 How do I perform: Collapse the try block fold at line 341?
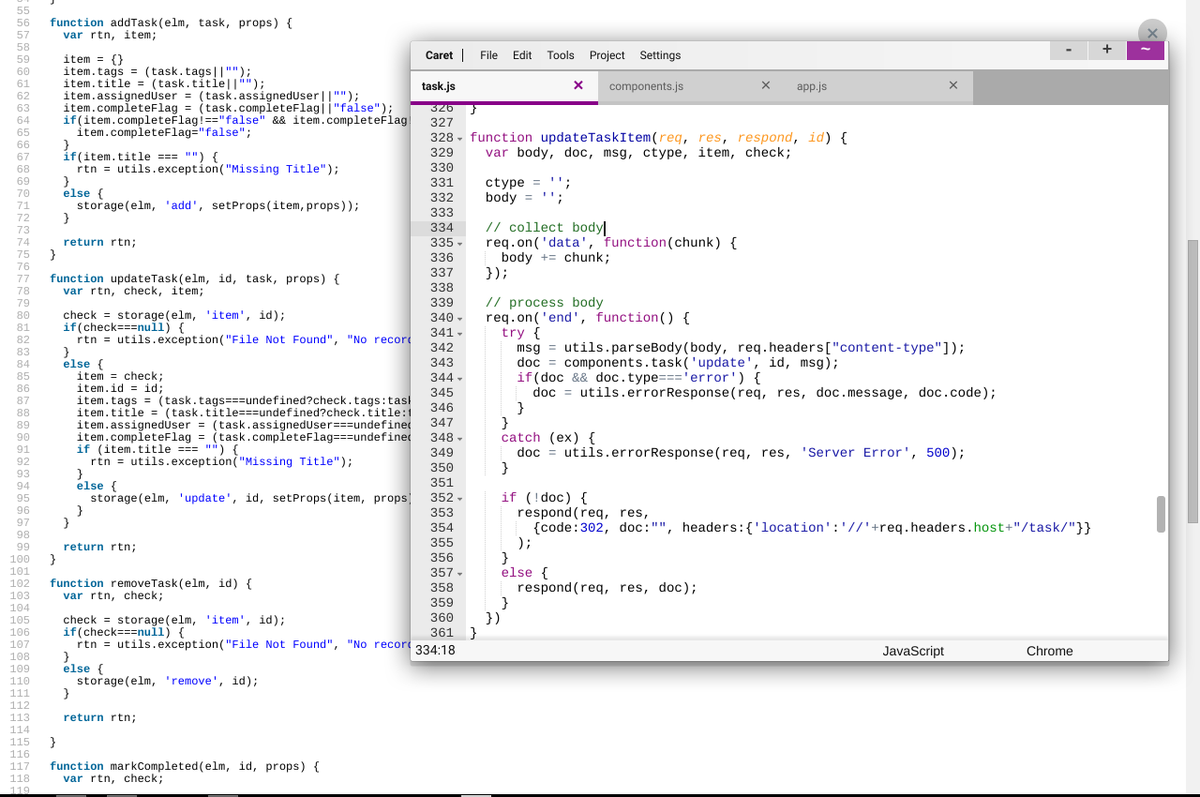pos(460,333)
